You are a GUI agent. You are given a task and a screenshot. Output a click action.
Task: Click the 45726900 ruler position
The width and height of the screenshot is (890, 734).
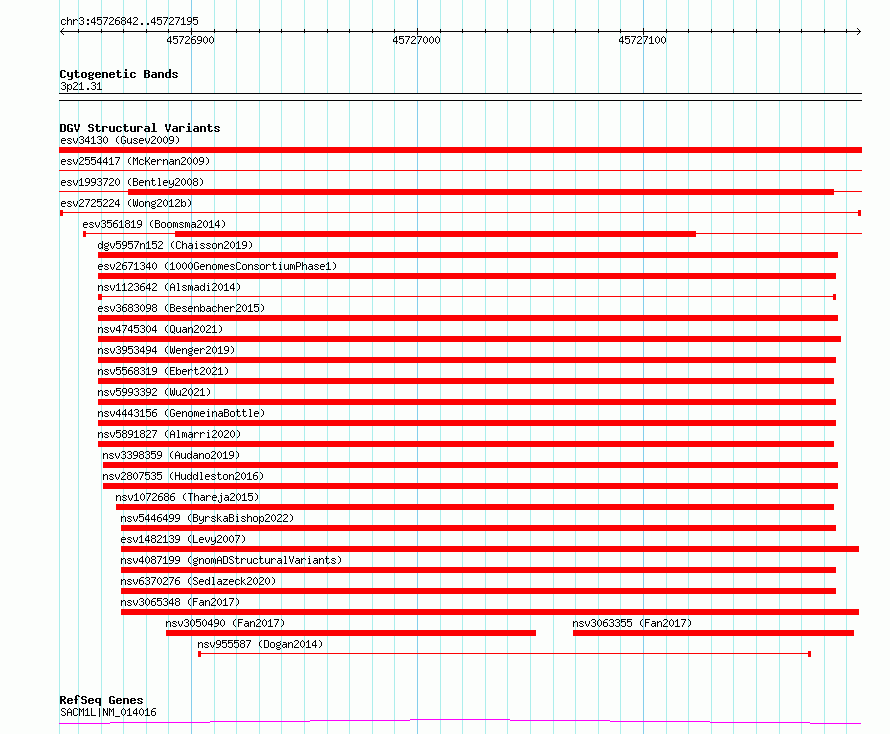point(191,40)
